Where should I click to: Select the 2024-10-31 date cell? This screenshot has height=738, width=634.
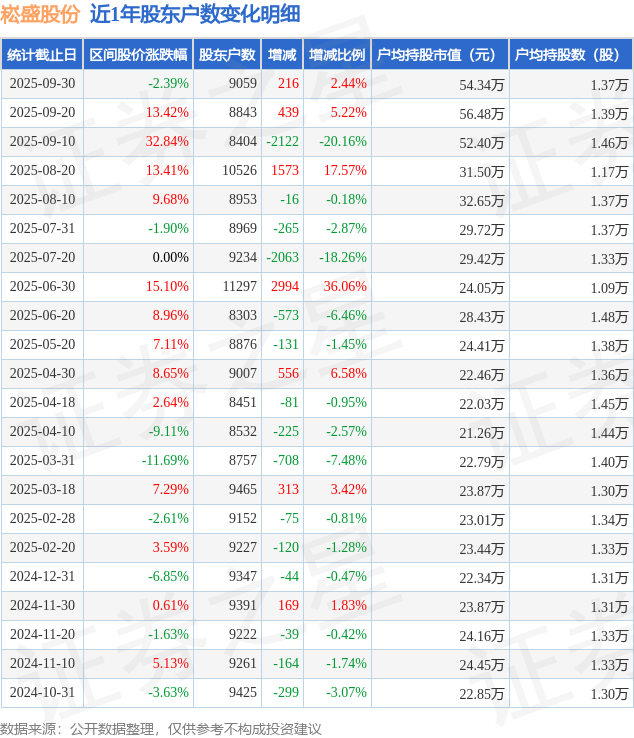tap(43, 693)
